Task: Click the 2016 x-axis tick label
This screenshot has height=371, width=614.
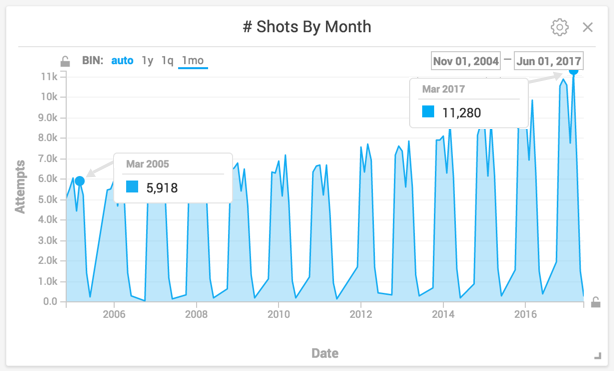Action: coord(525,314)
